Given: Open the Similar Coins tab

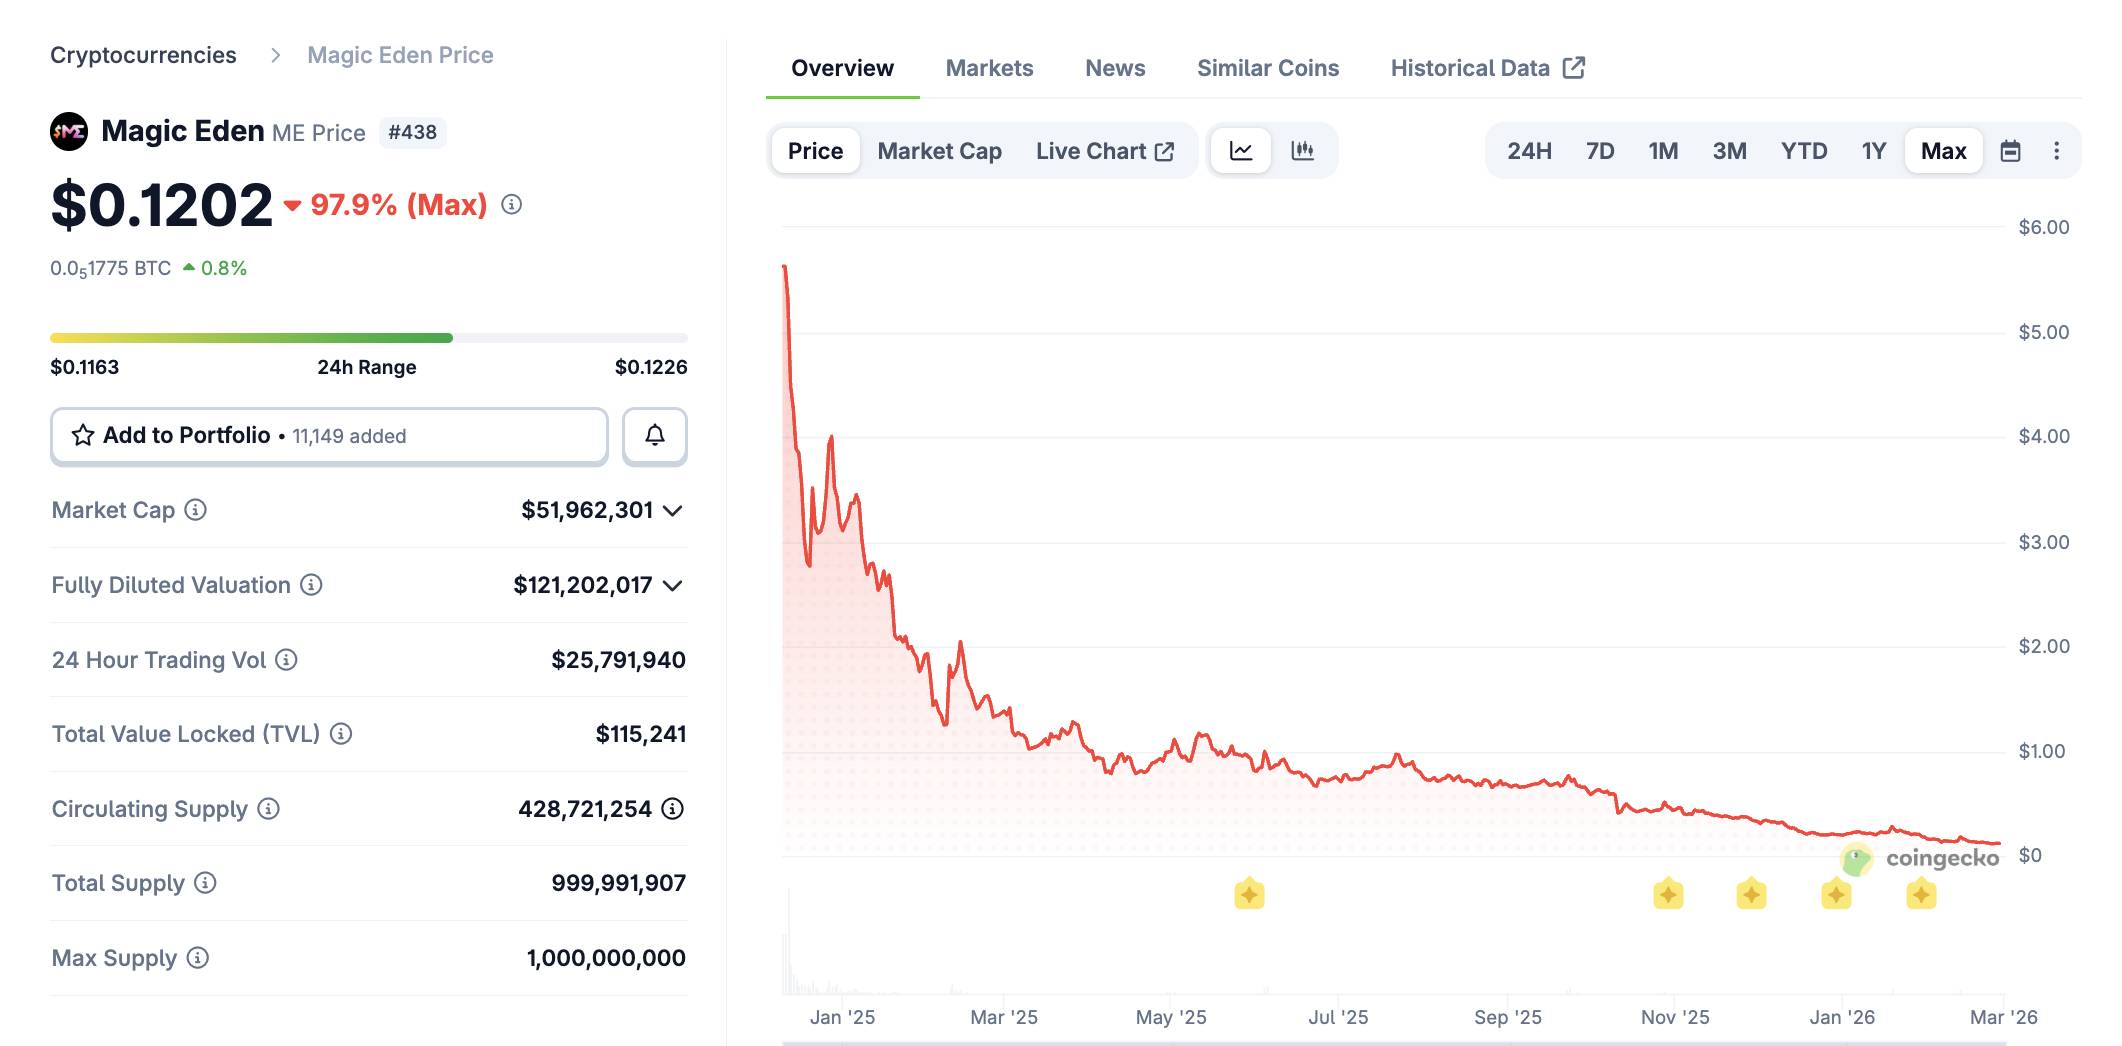Looking at the screenshot, I should [x=1267, y=67].
